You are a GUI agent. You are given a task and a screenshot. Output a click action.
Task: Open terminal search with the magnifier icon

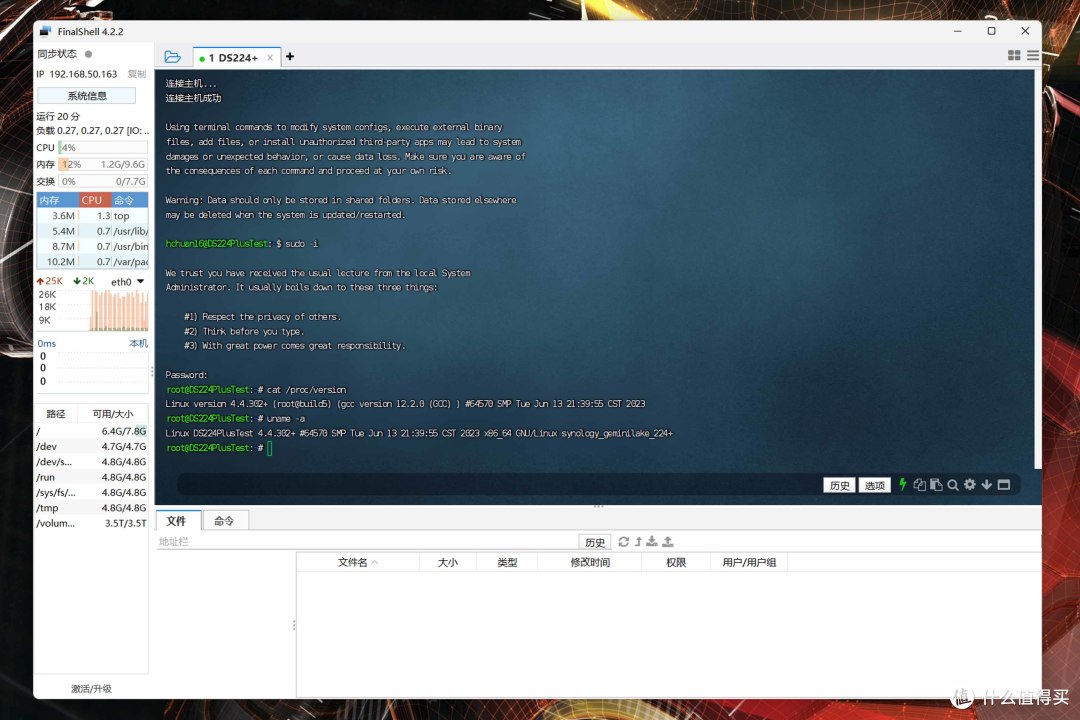[x=953, y=485]
